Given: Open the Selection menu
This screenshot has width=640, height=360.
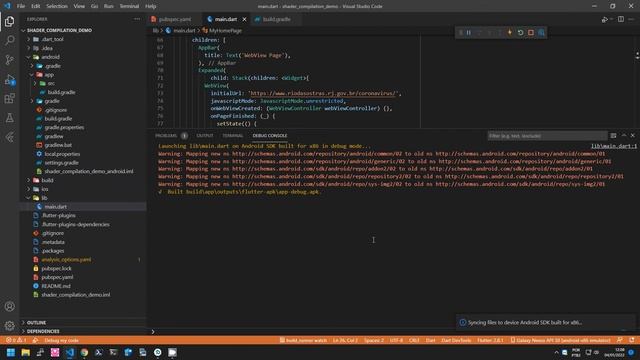Looking at the screenshot, I should [57, 6].
